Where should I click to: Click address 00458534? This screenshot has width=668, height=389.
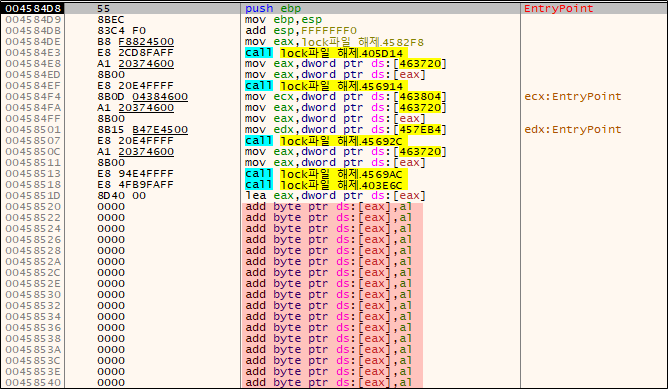coord(33,317)
